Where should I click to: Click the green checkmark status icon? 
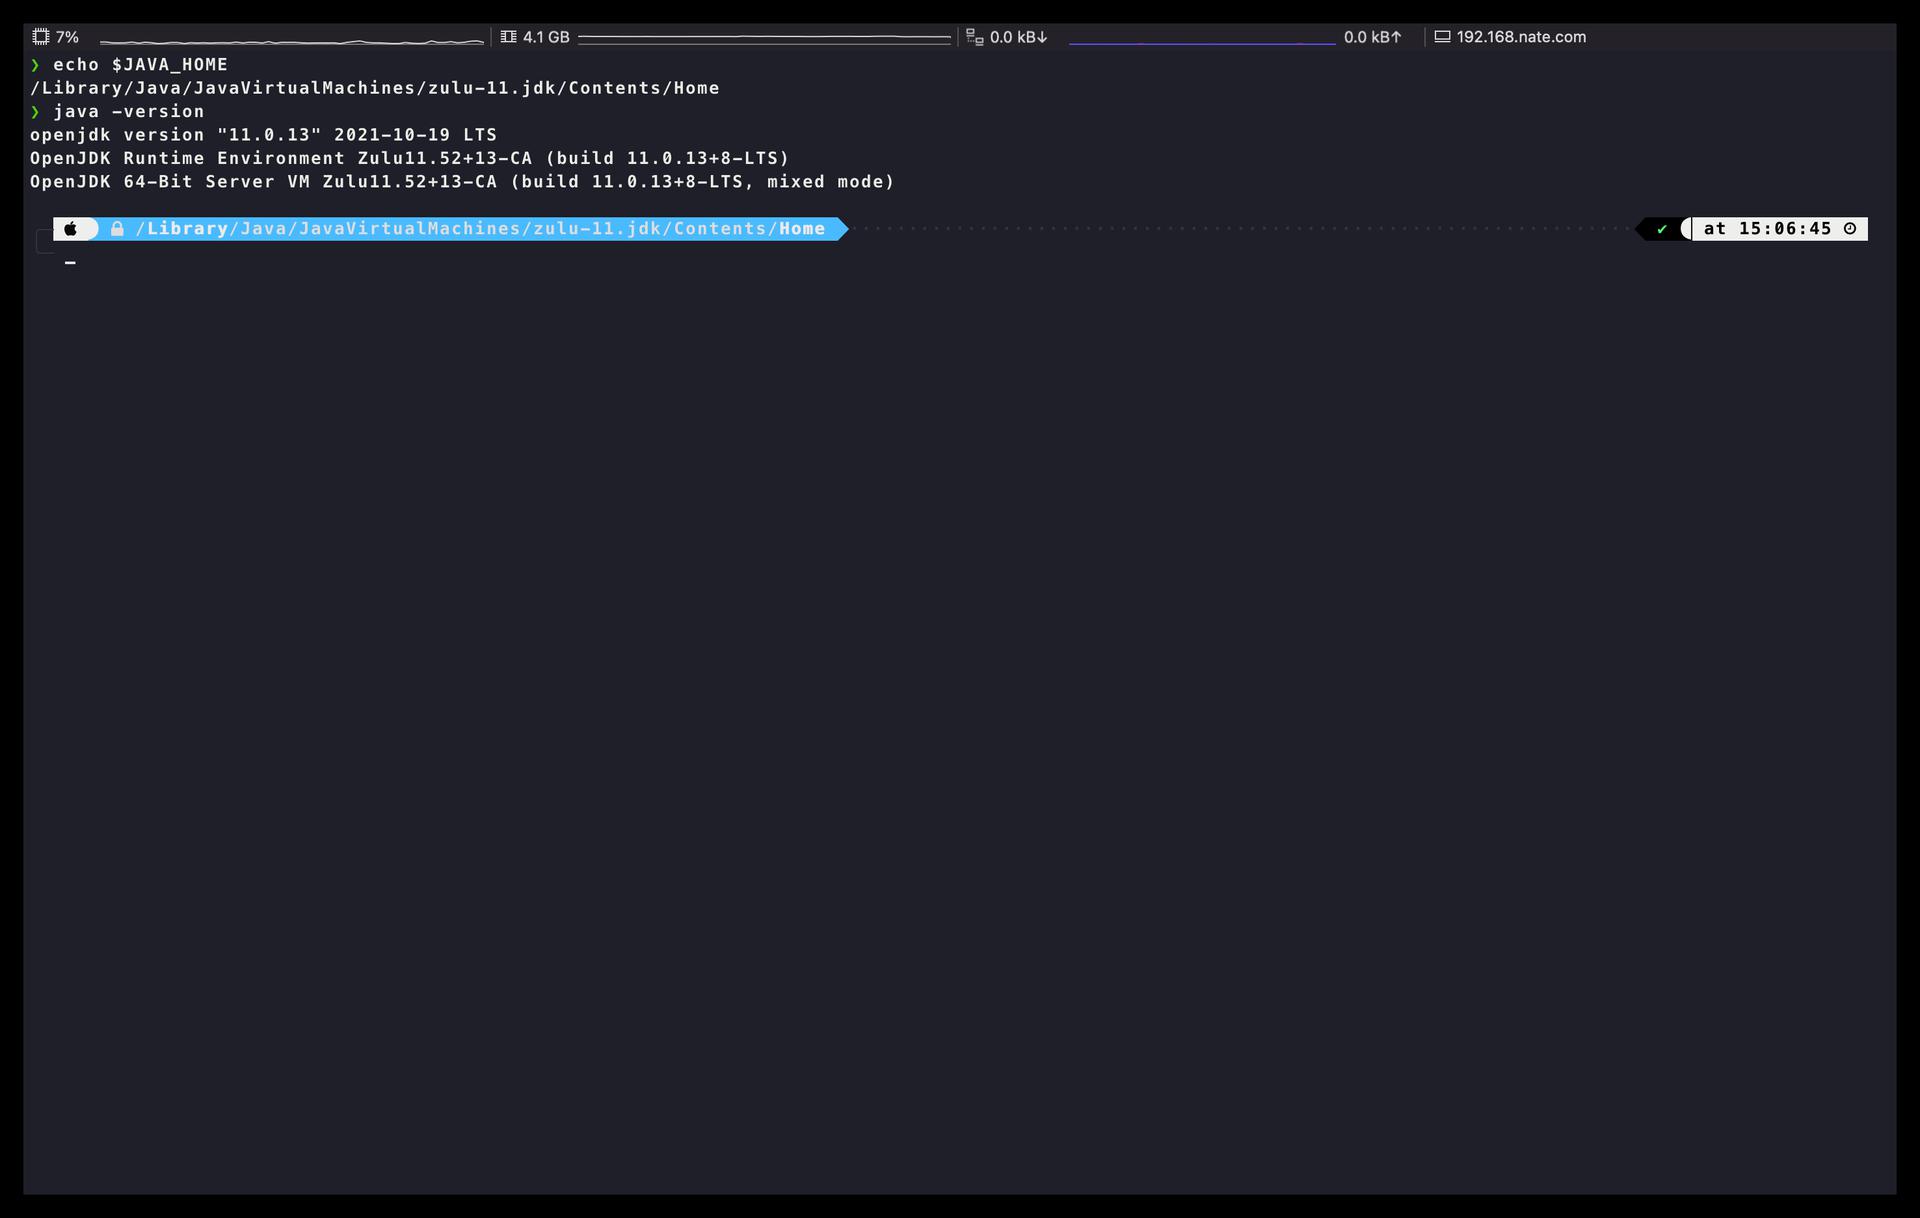(1661, 229)
